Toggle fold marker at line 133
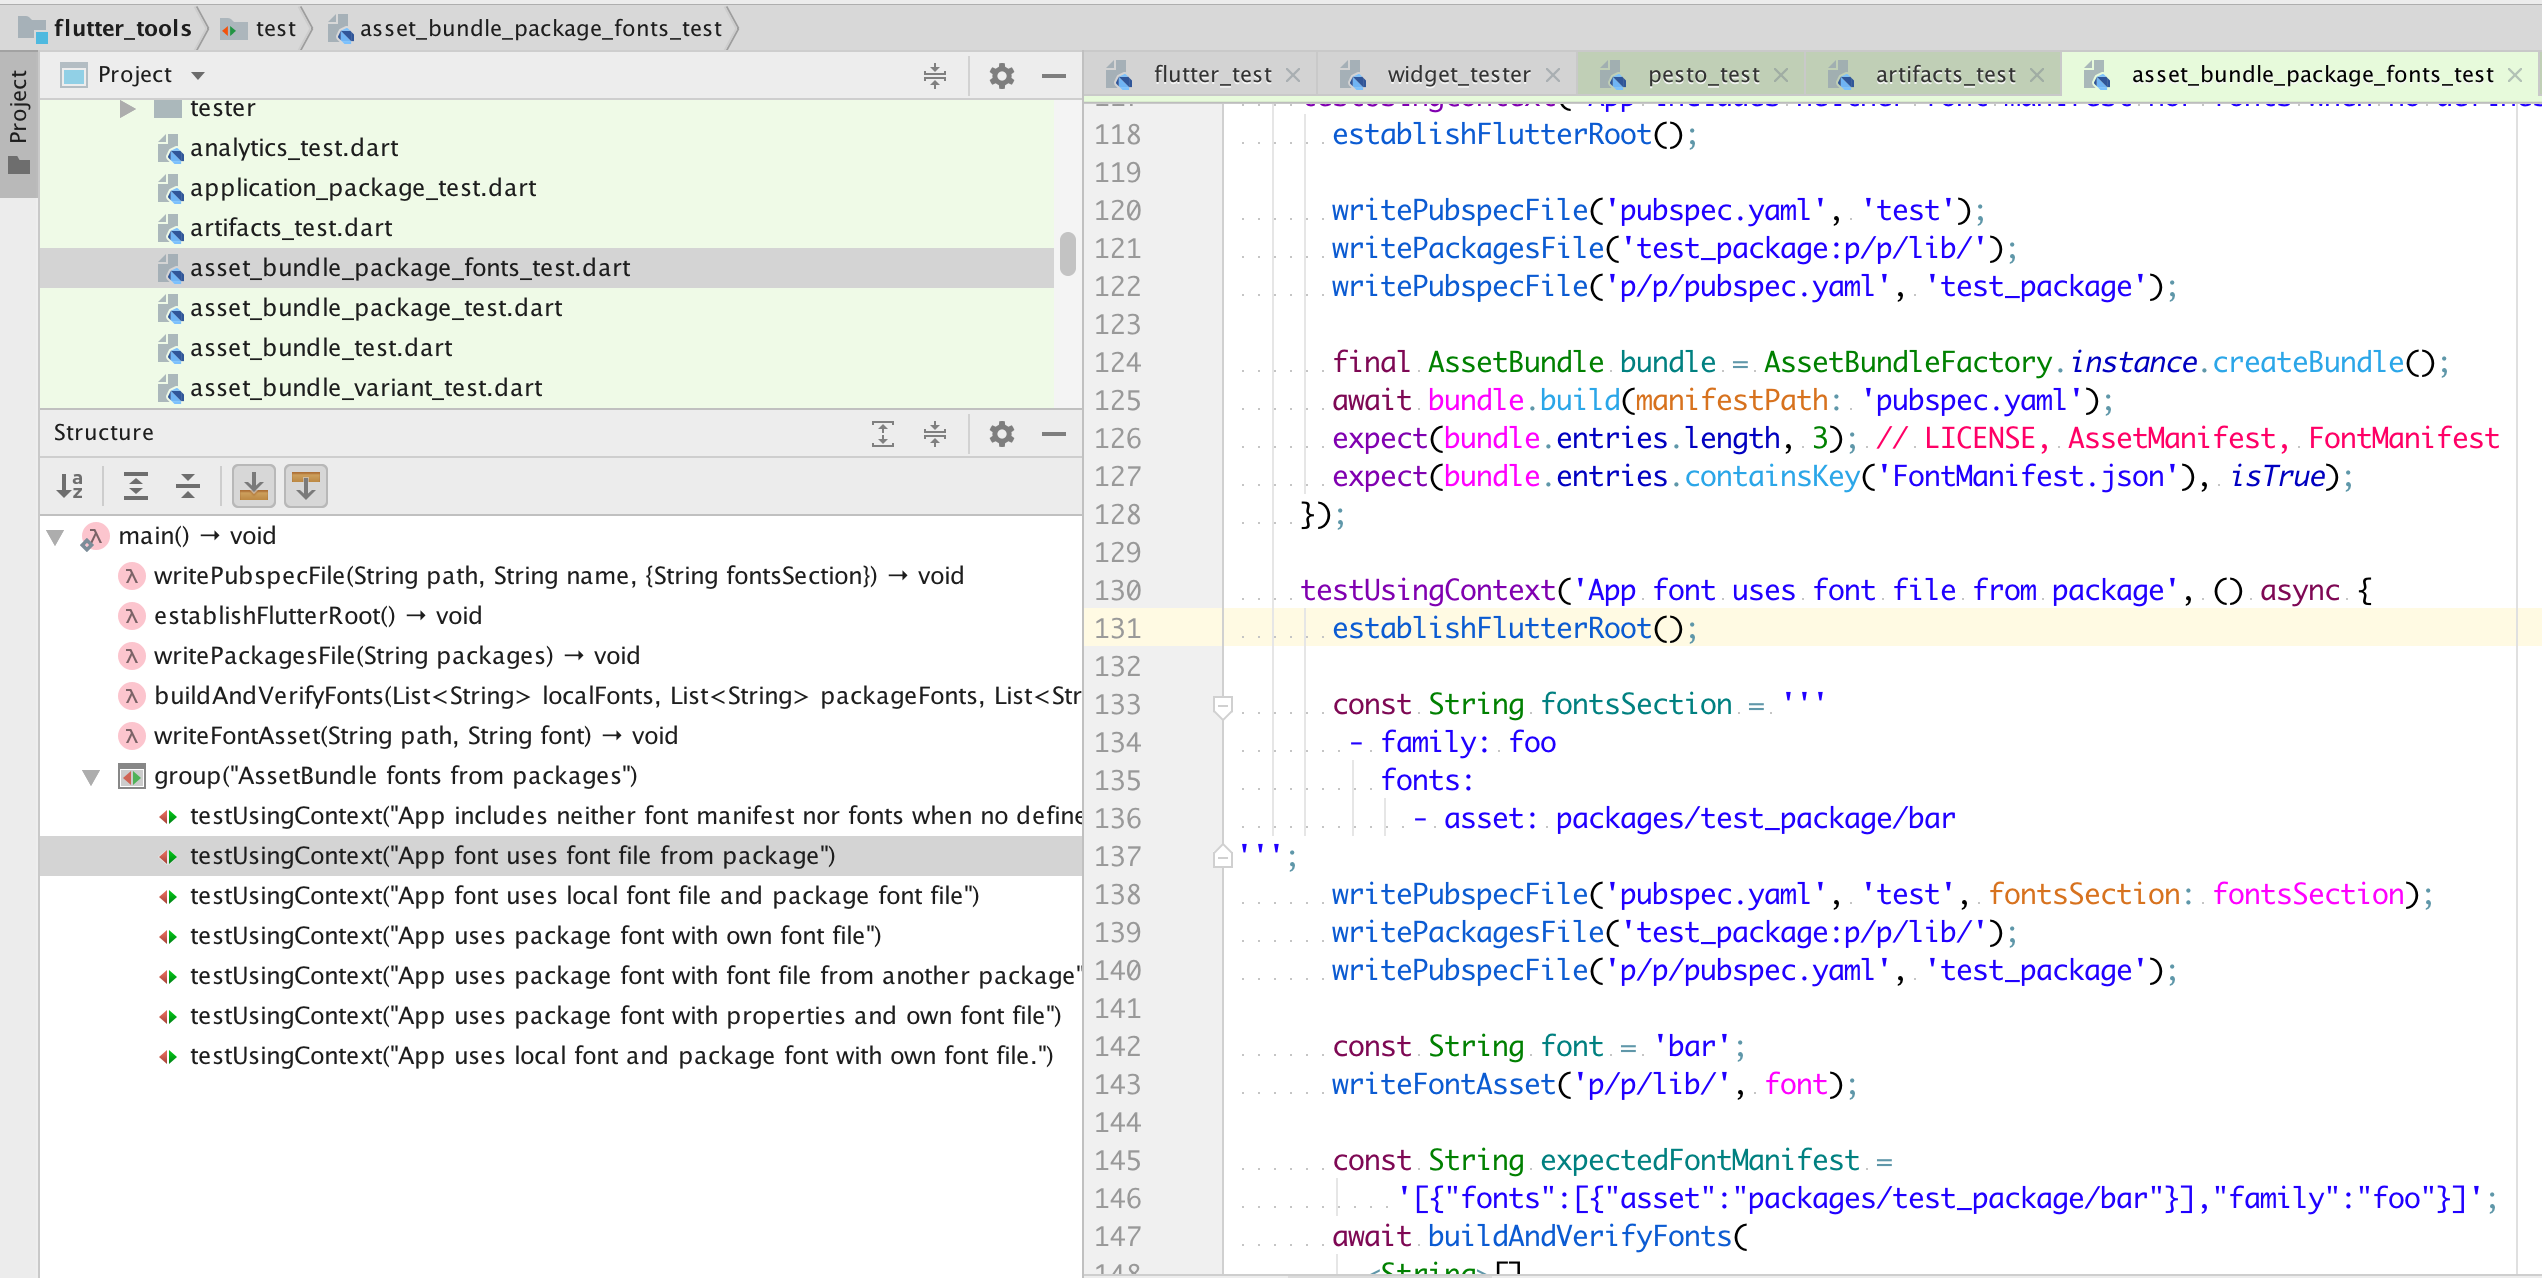This screenshot has width=2542, height=1278. coord(1222,706)
